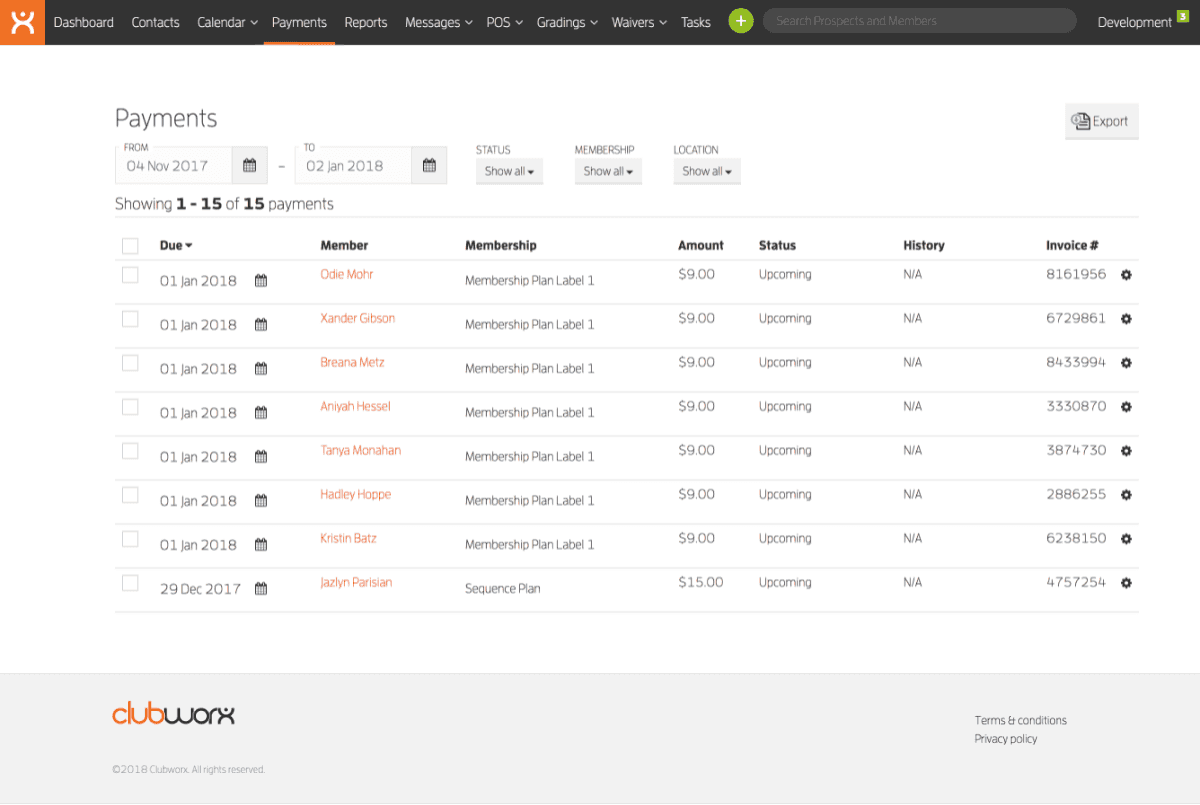Open the gear icon beside invoice 8161956
The width and height of the screenshot is (1200, 805).
tap(1126, 274)
